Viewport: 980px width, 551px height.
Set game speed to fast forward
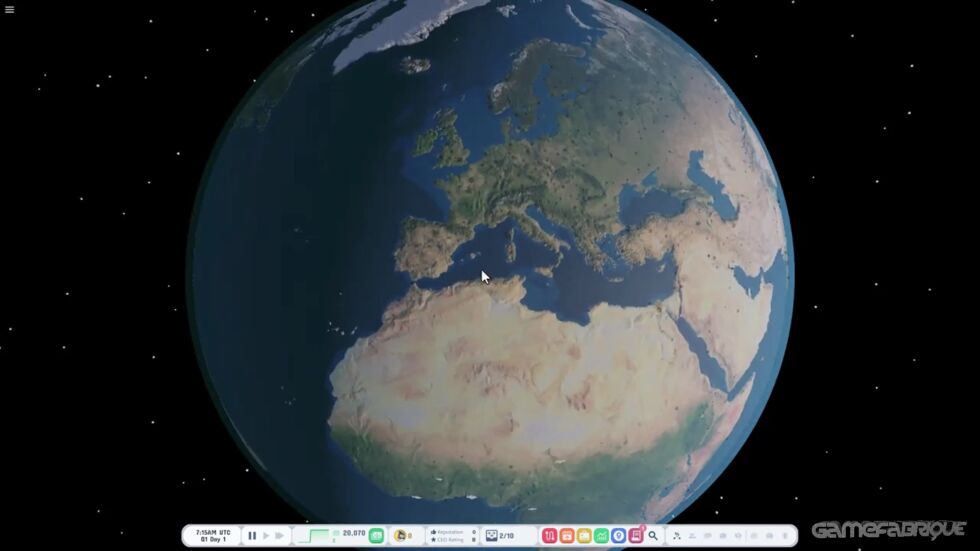(279, 536)
